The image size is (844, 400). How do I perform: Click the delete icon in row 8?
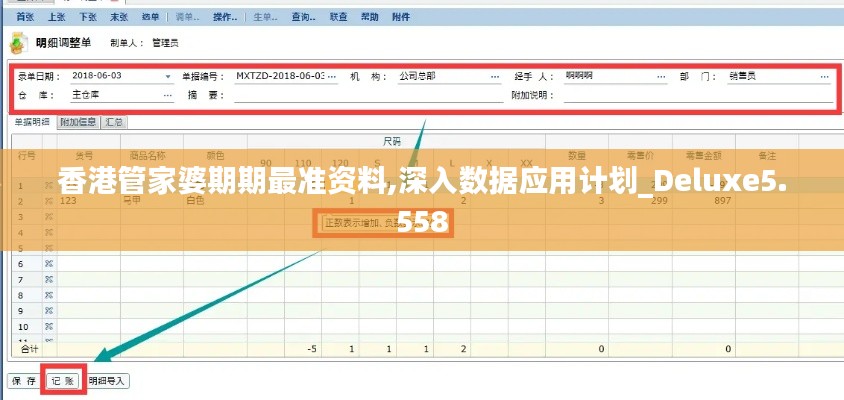(49, 295)
